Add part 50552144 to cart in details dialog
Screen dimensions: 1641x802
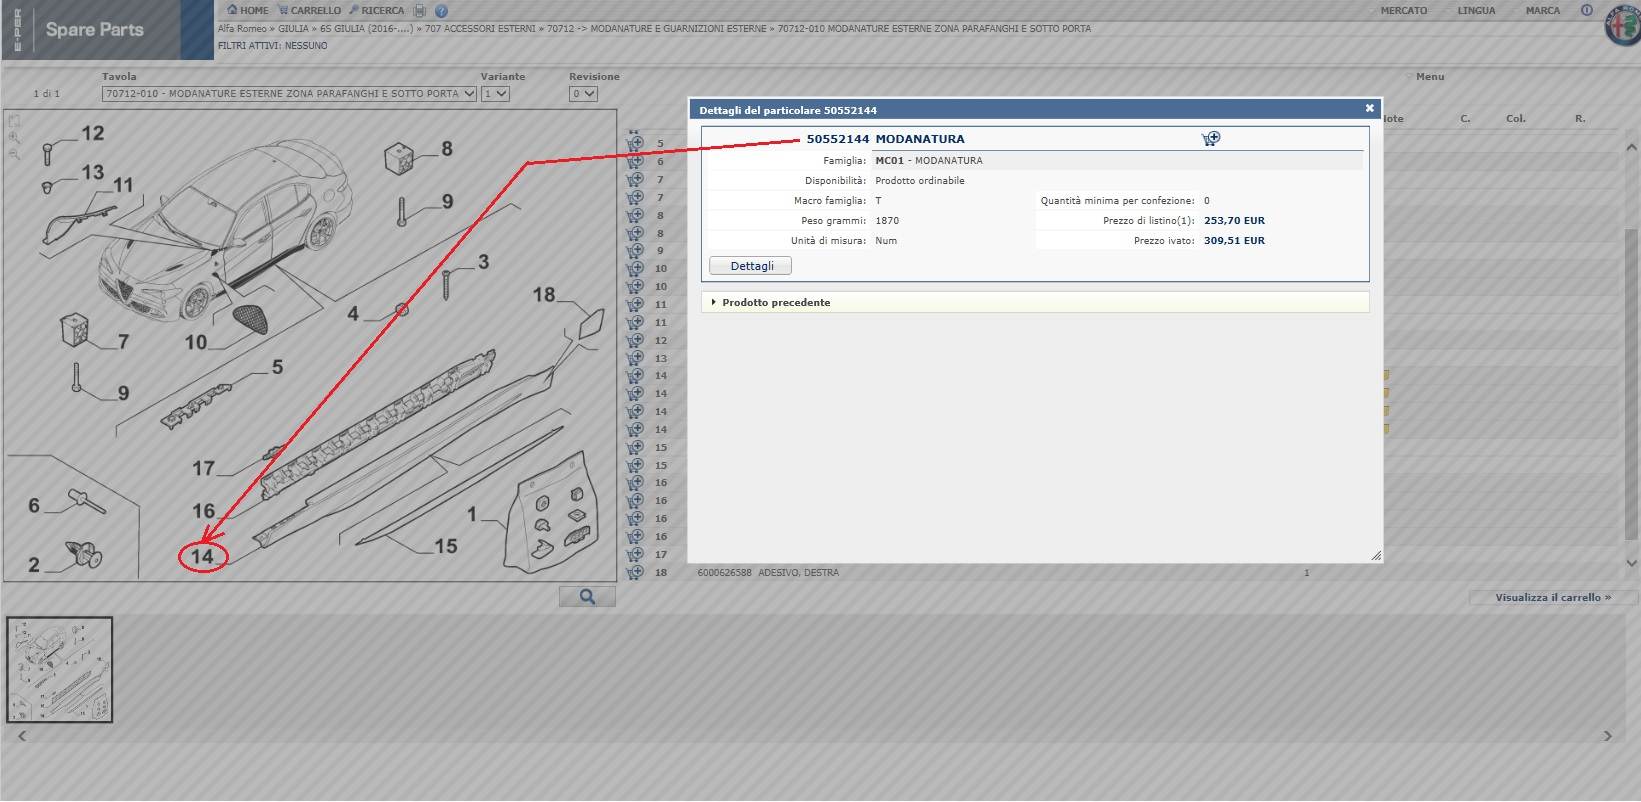[1210, 139]
